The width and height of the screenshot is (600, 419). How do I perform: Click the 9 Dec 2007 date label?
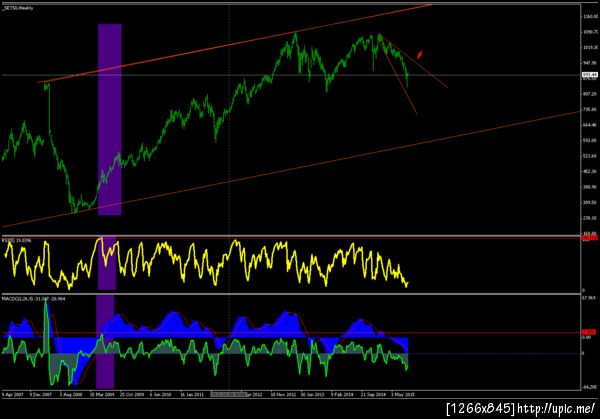[41, 394]
